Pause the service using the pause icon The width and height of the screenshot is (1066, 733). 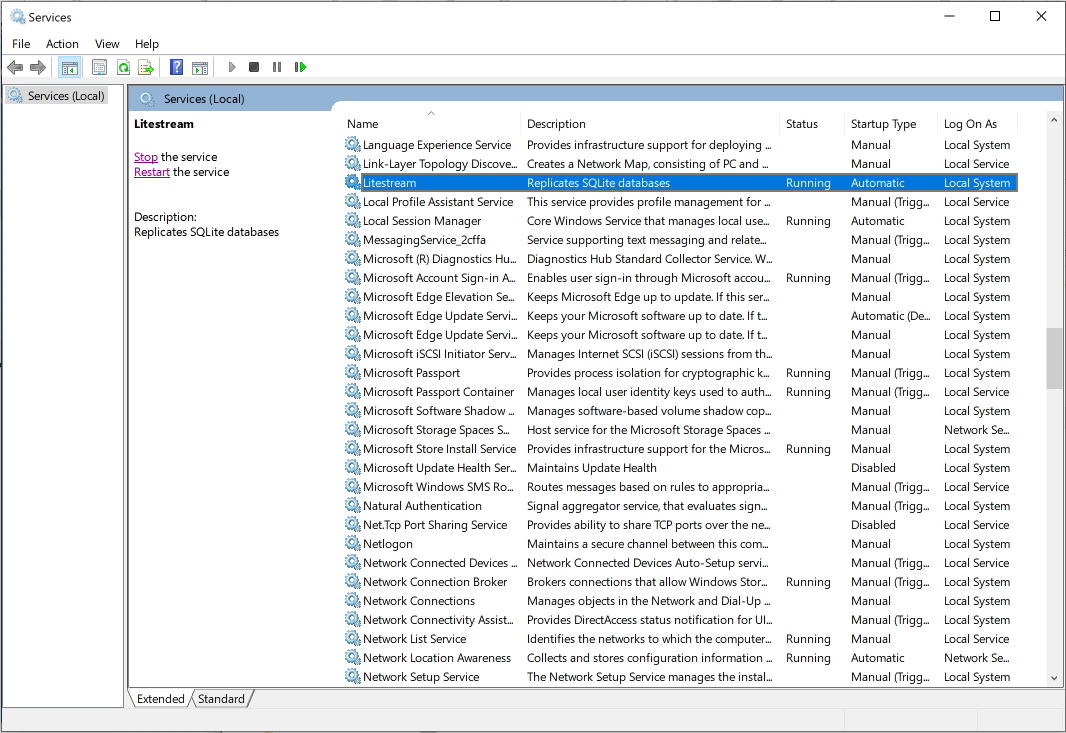tap(277, 67)
